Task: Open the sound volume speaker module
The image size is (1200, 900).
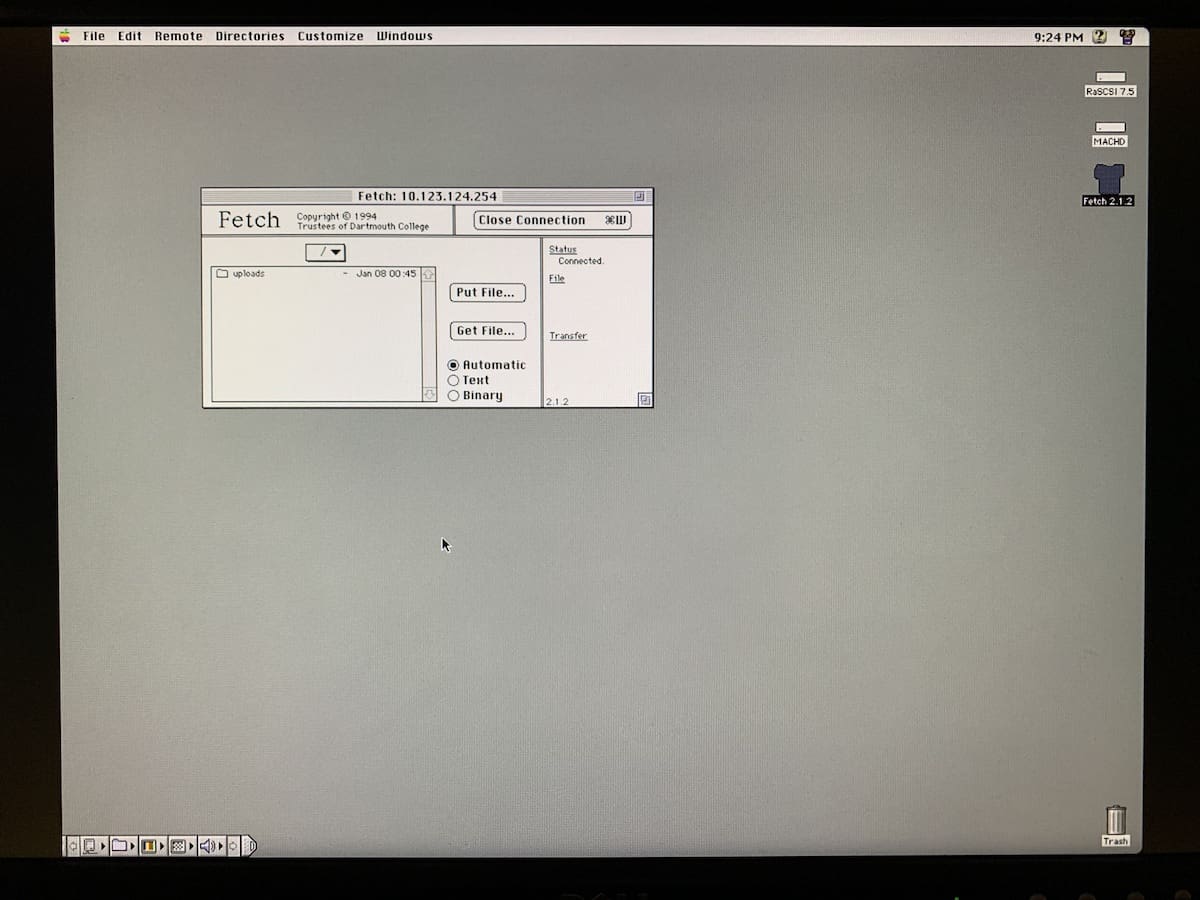Action: point(211,846)
